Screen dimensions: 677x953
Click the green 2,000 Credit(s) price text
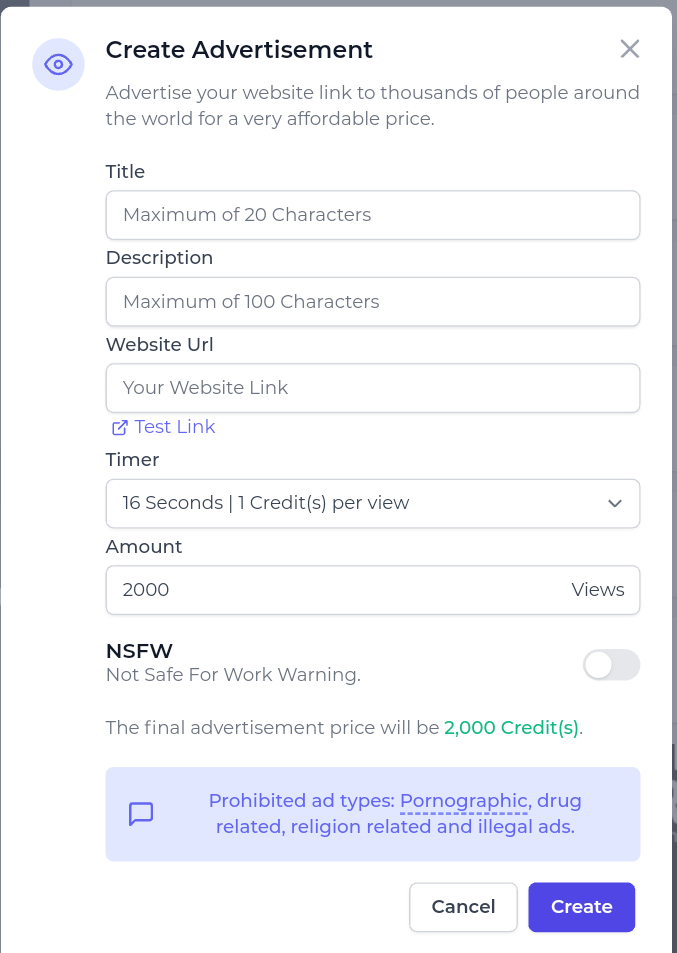coord(511,728)
